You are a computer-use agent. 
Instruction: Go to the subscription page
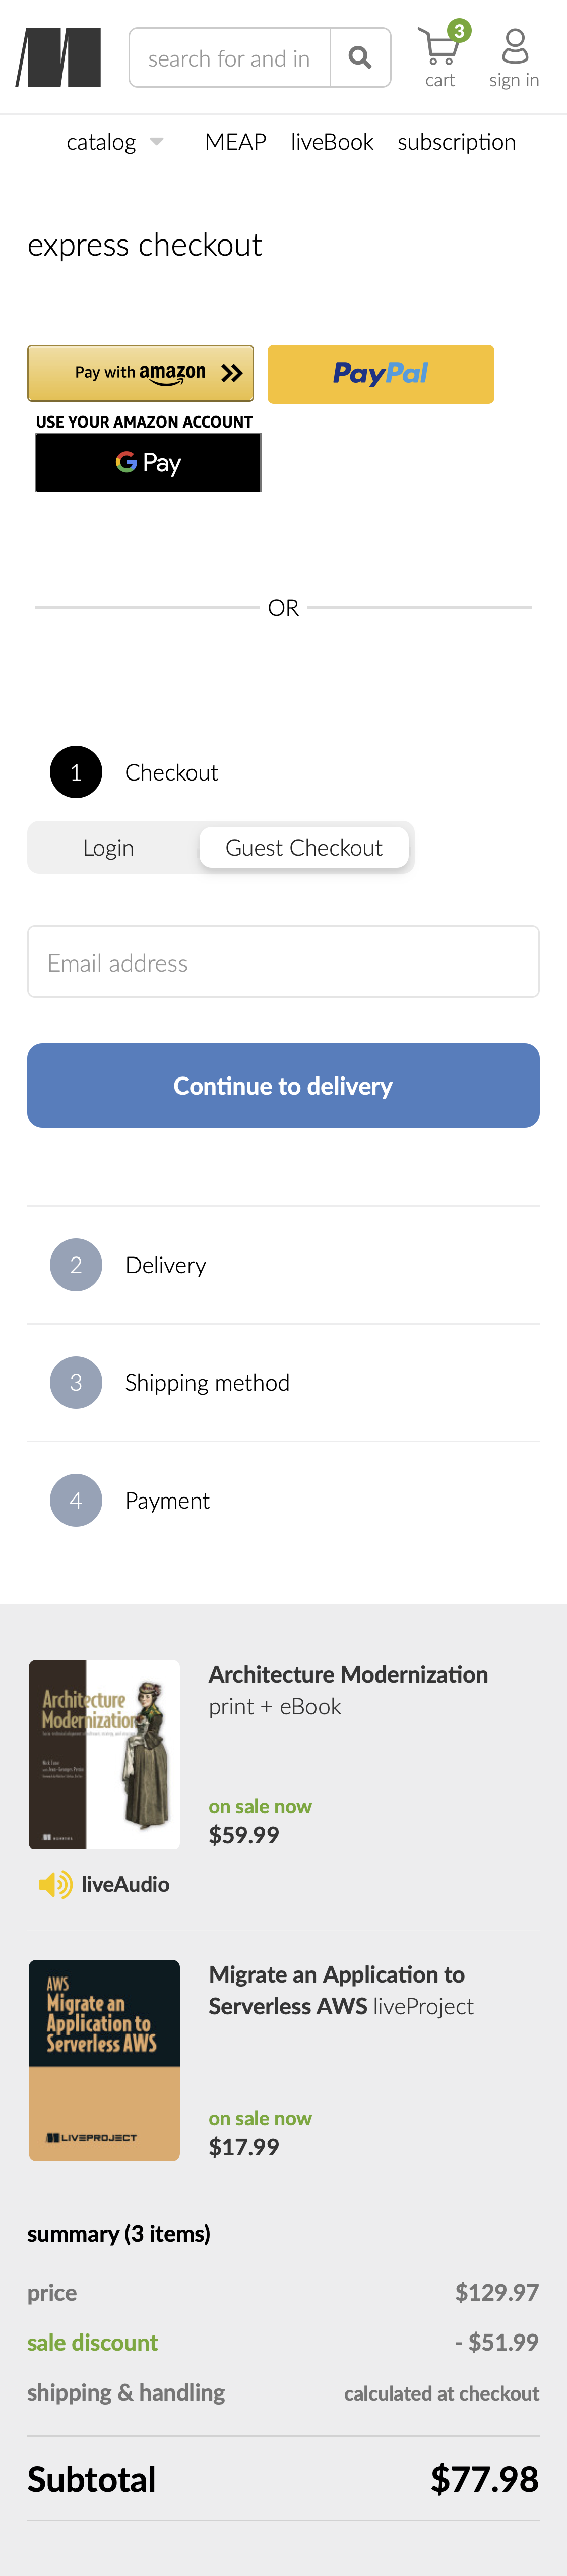456,141
